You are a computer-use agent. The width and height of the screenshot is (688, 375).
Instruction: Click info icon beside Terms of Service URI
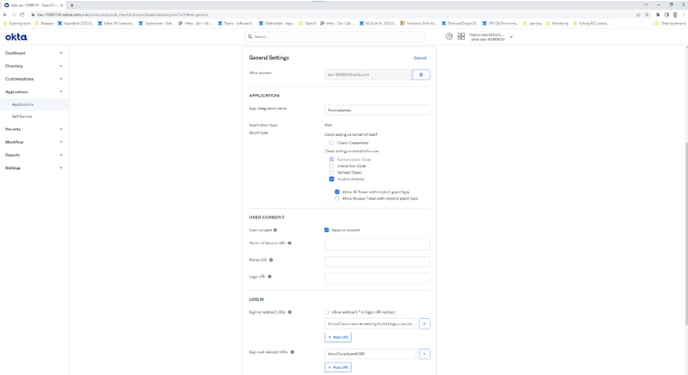pos(289,243)
